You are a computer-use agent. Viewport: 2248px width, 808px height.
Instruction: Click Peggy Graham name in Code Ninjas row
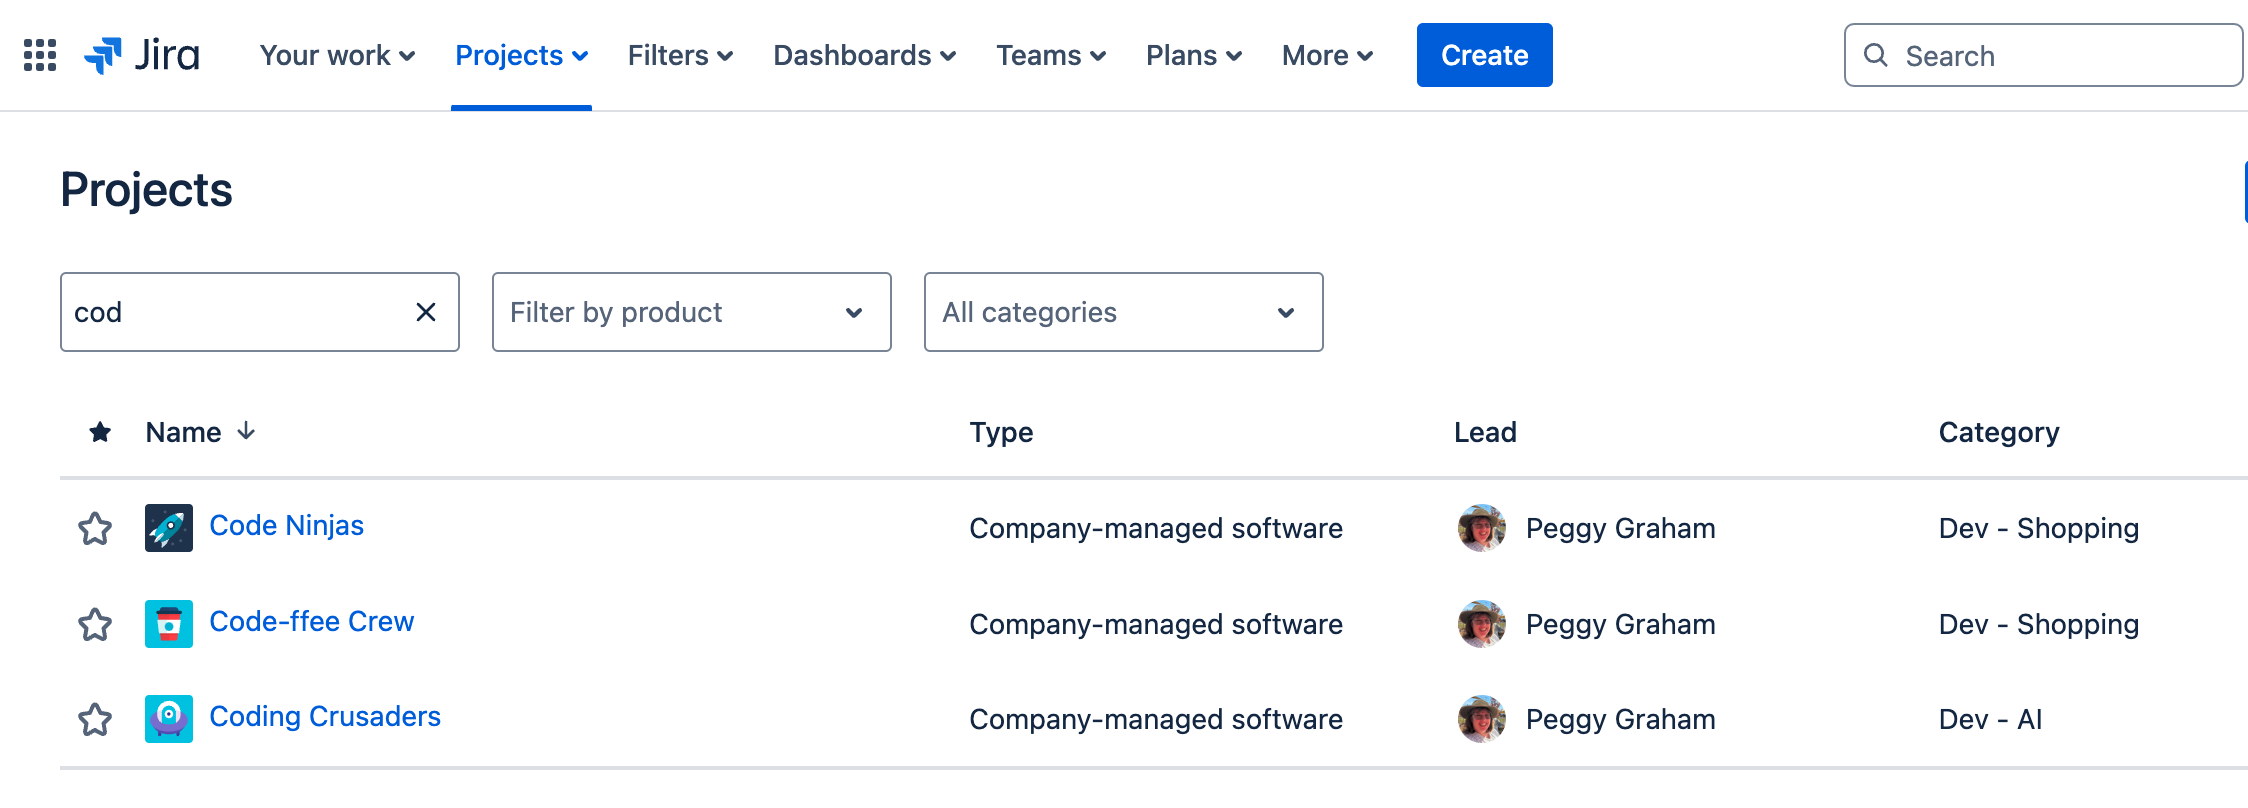point(1621,528)
